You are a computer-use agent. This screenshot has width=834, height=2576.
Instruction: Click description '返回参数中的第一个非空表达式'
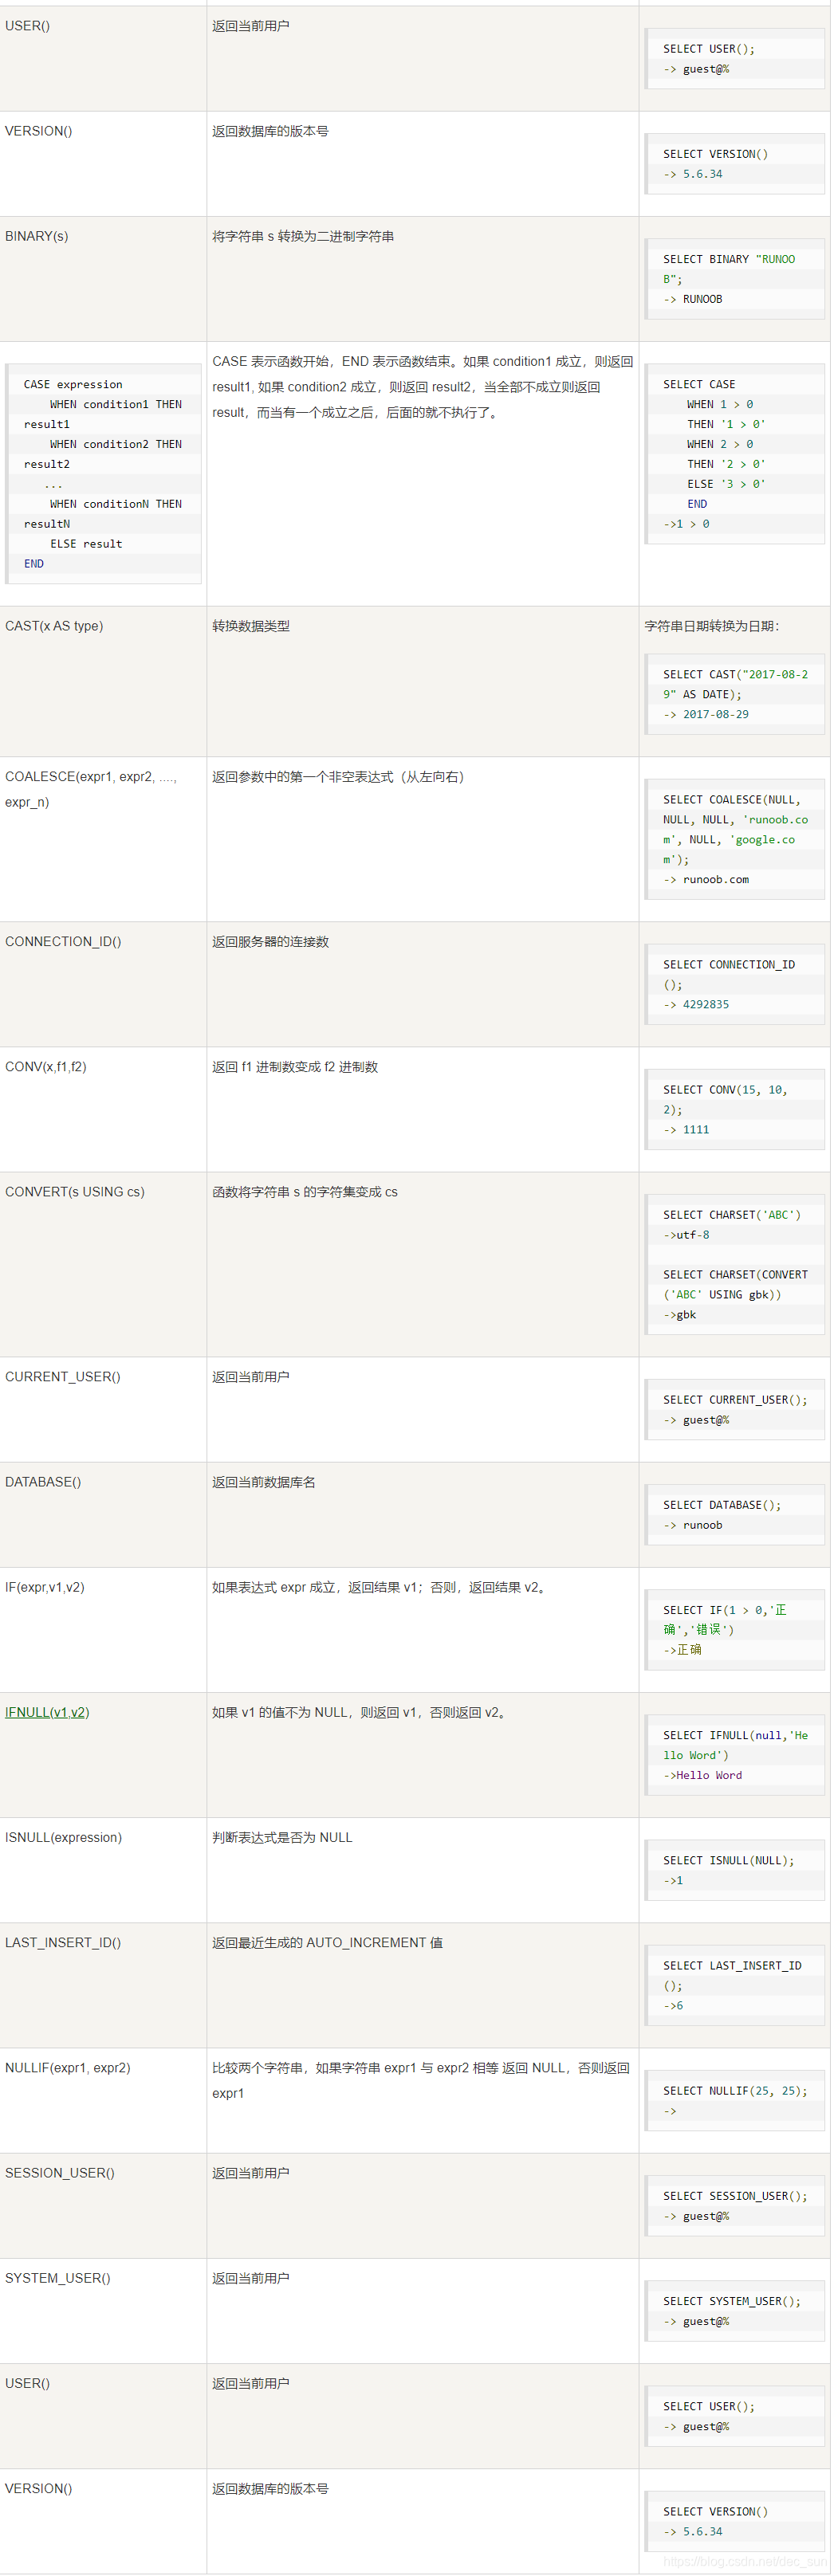pos(338,776)
